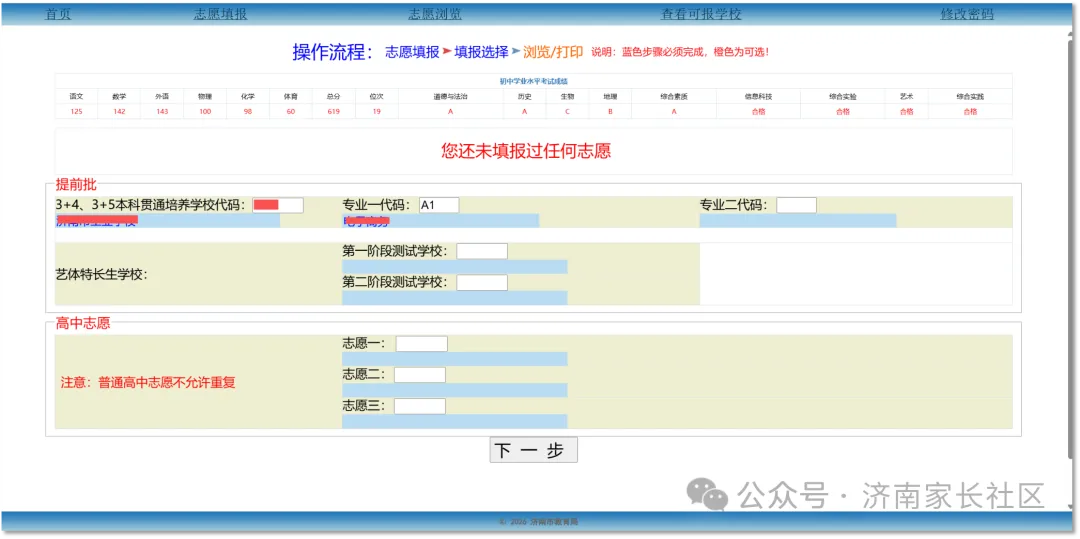Screen dimensions: 1080x539
Task: Click the 物理 score 100
Action: click(x=205, y=112)
